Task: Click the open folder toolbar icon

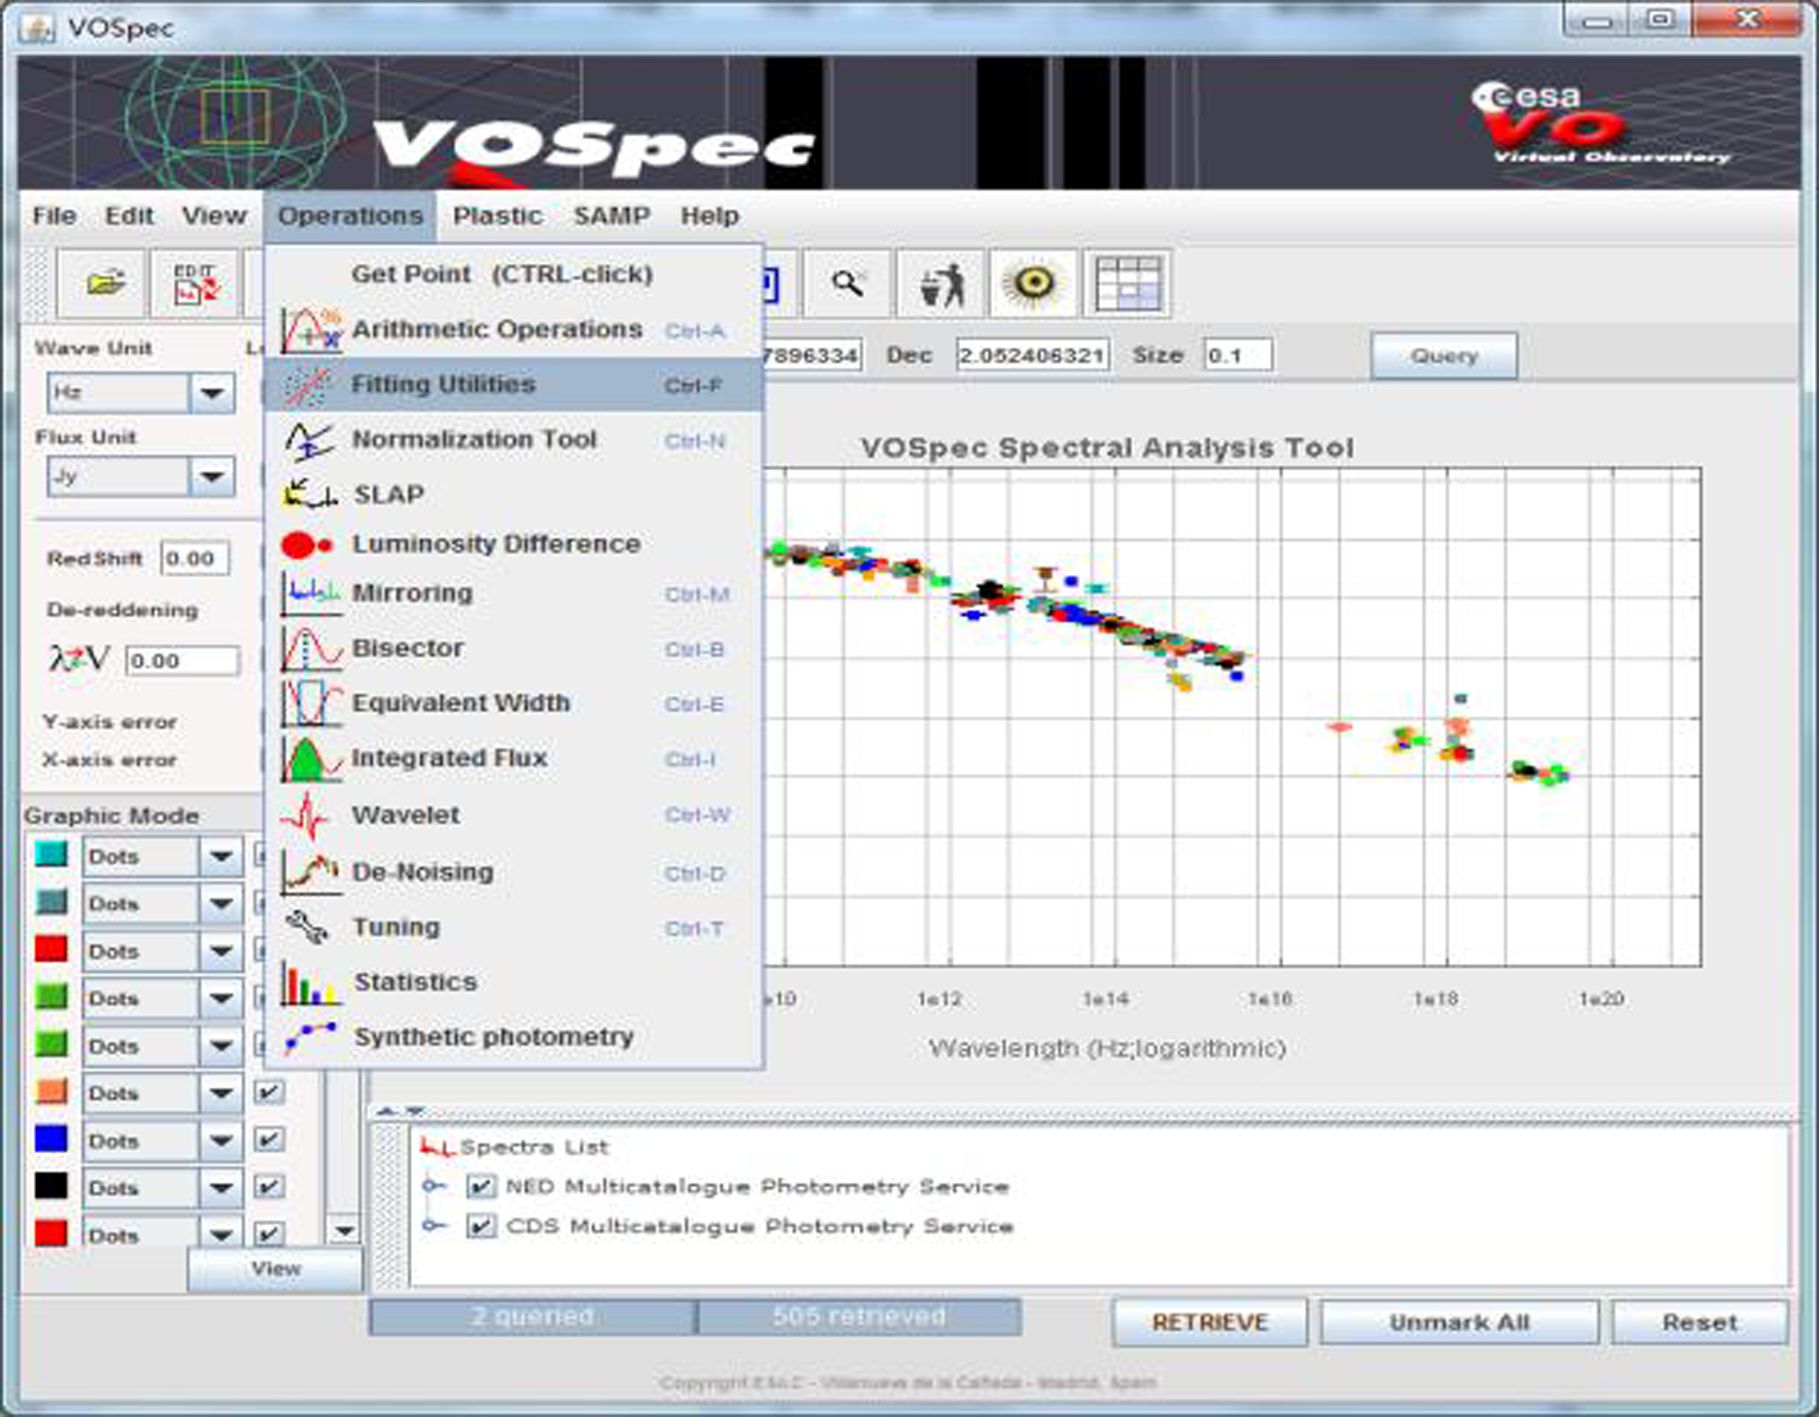Action: coord(104,284)
